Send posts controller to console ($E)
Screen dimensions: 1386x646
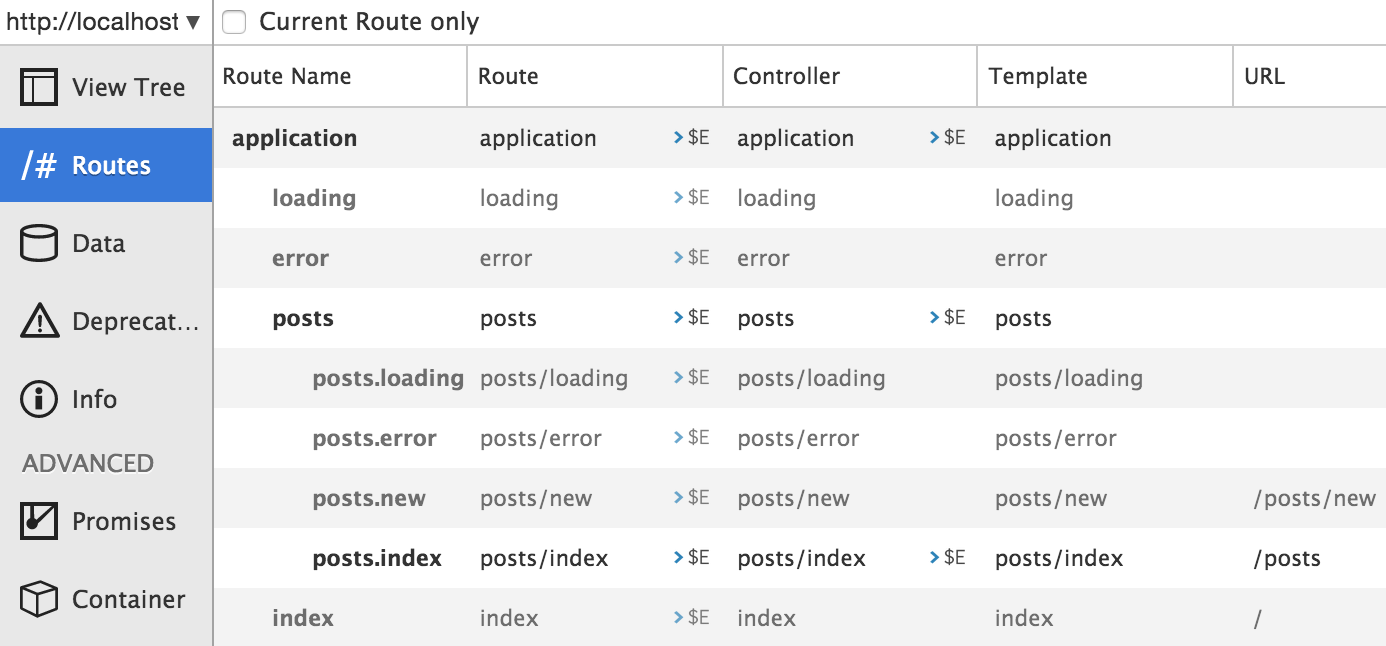(948, 318)
